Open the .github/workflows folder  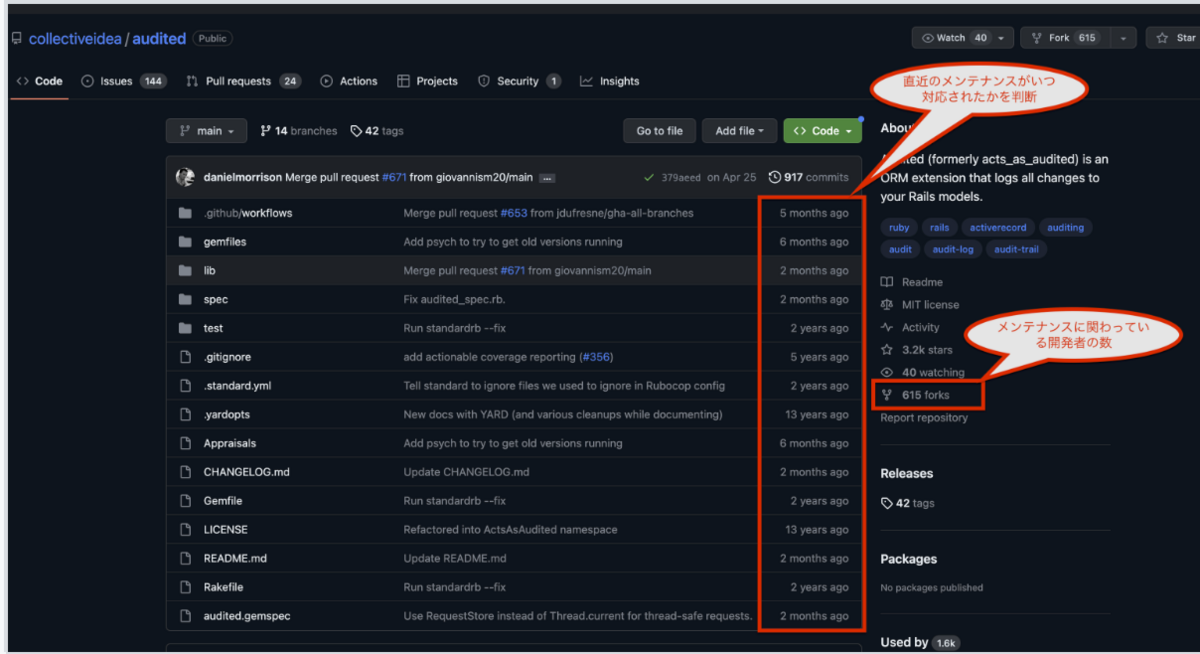pyautogui.click(x=248, y=213)
